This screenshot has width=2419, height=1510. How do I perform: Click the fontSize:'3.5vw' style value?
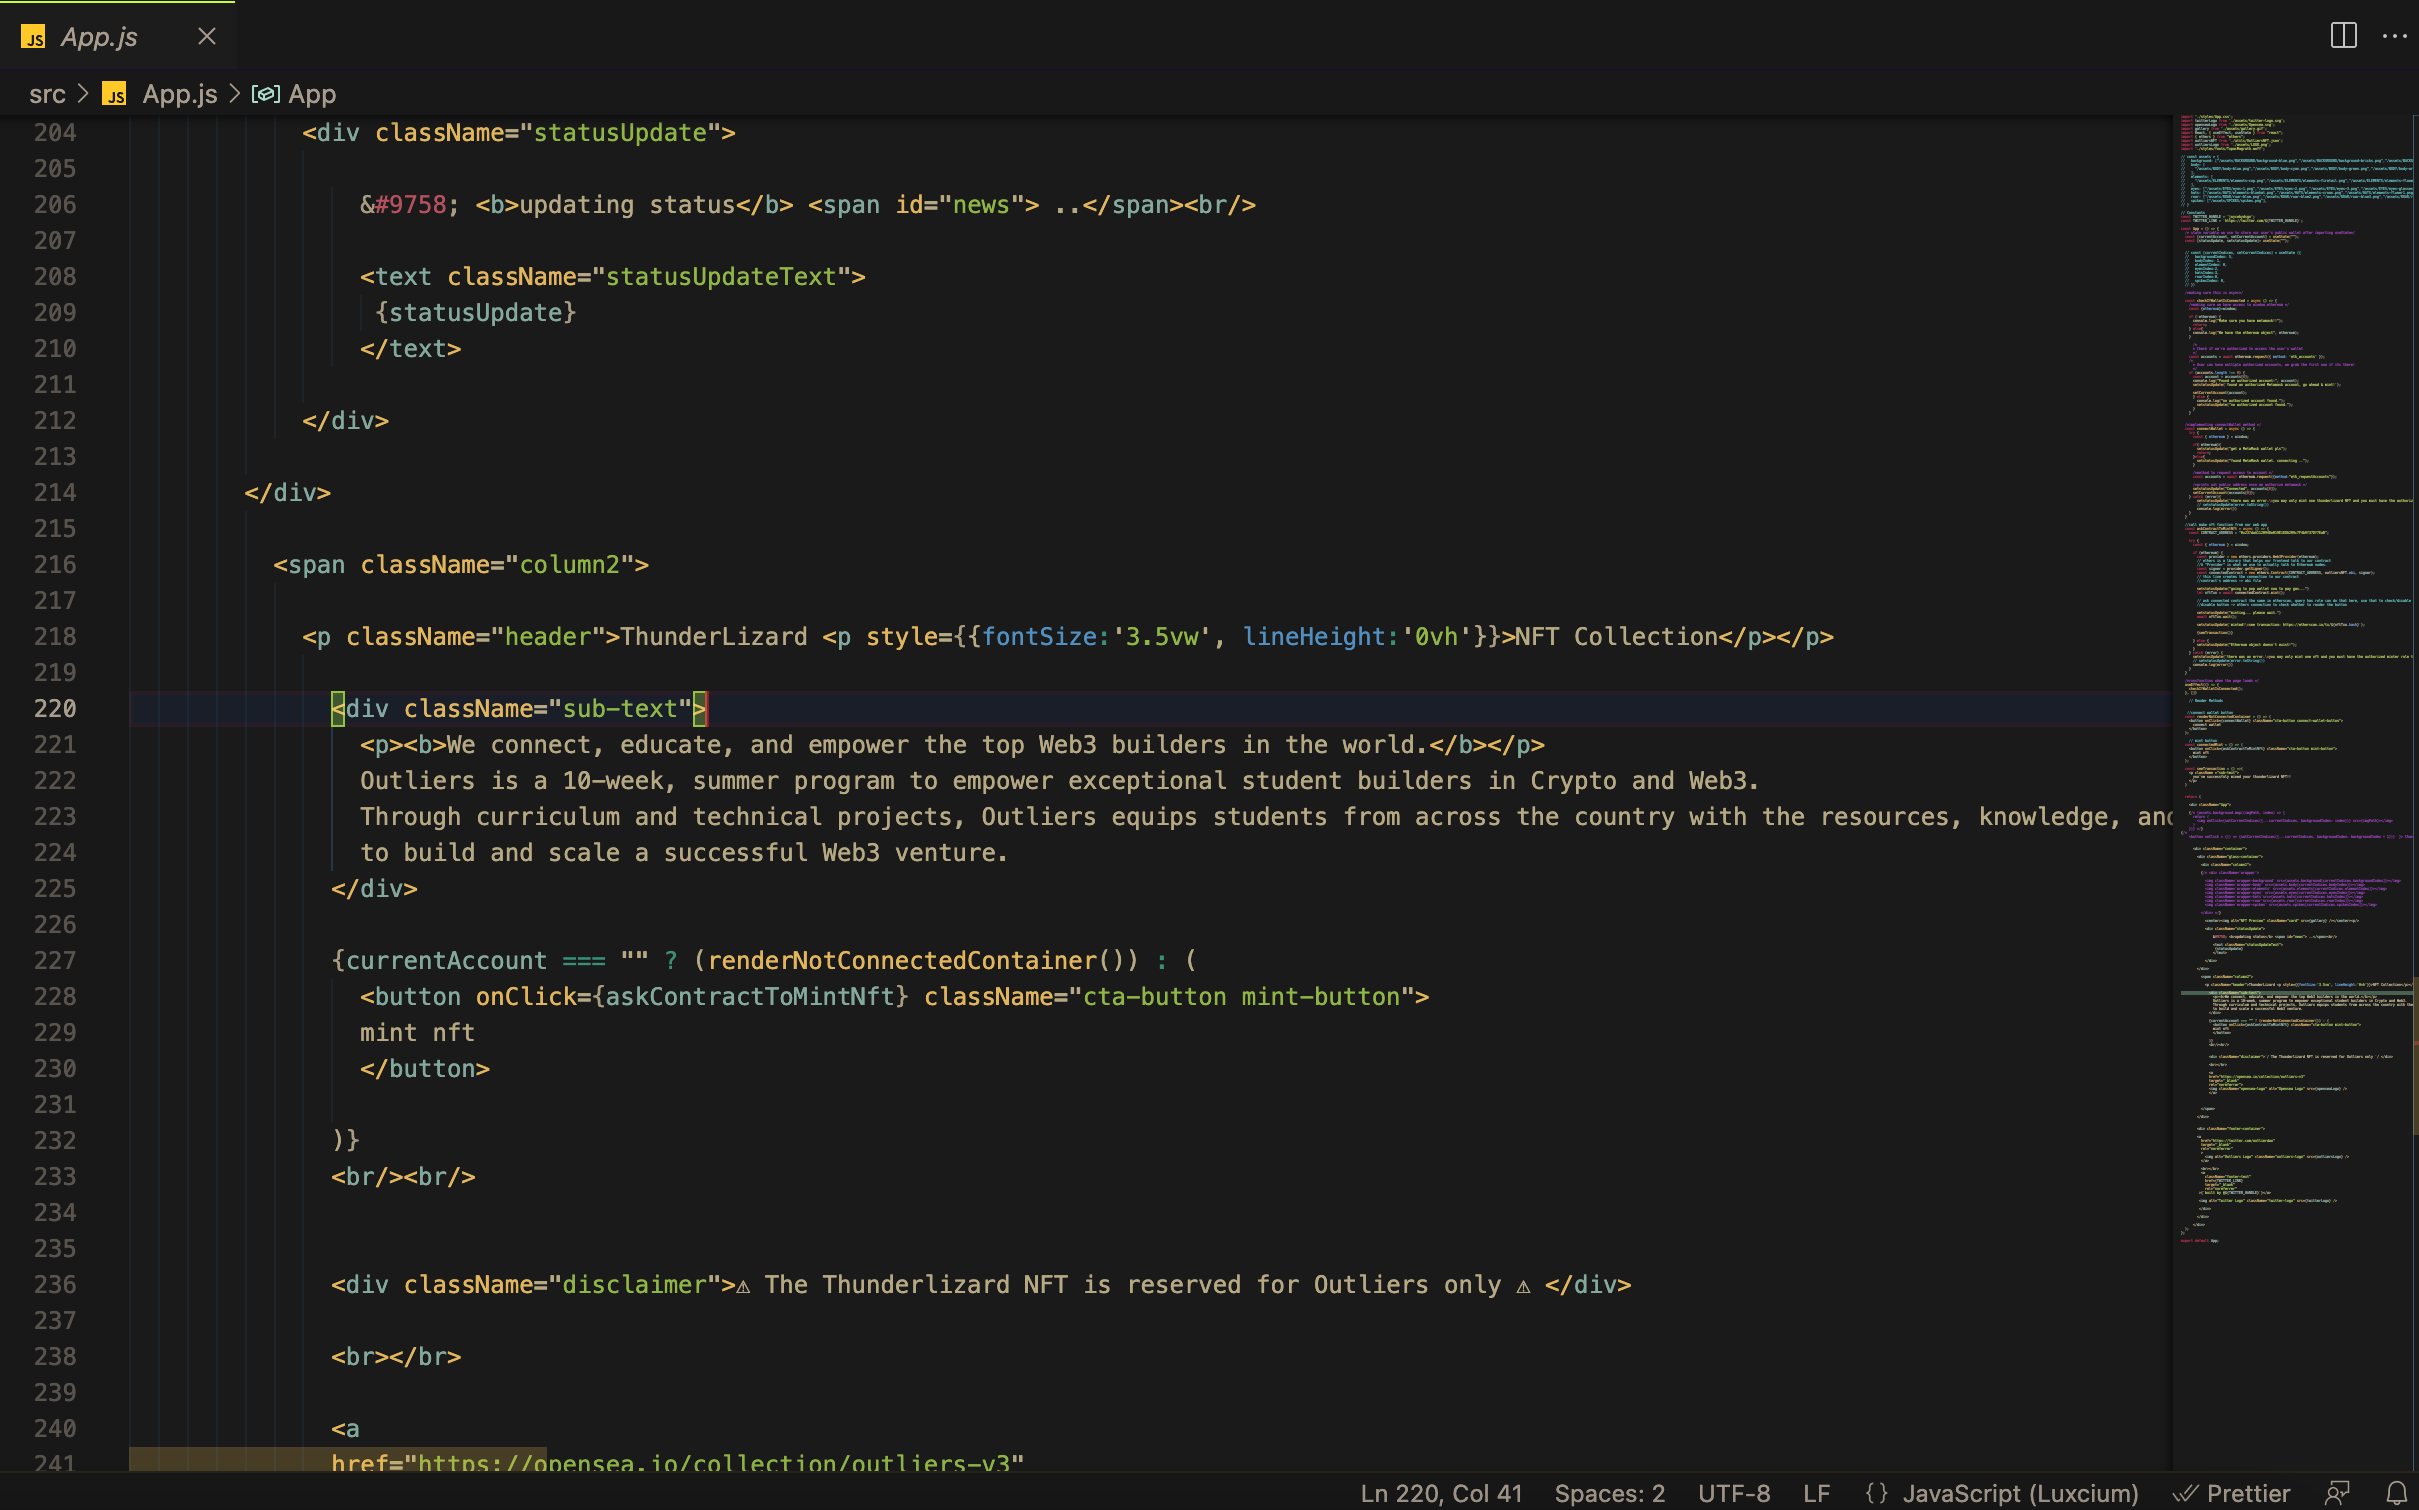[1096, 637]
